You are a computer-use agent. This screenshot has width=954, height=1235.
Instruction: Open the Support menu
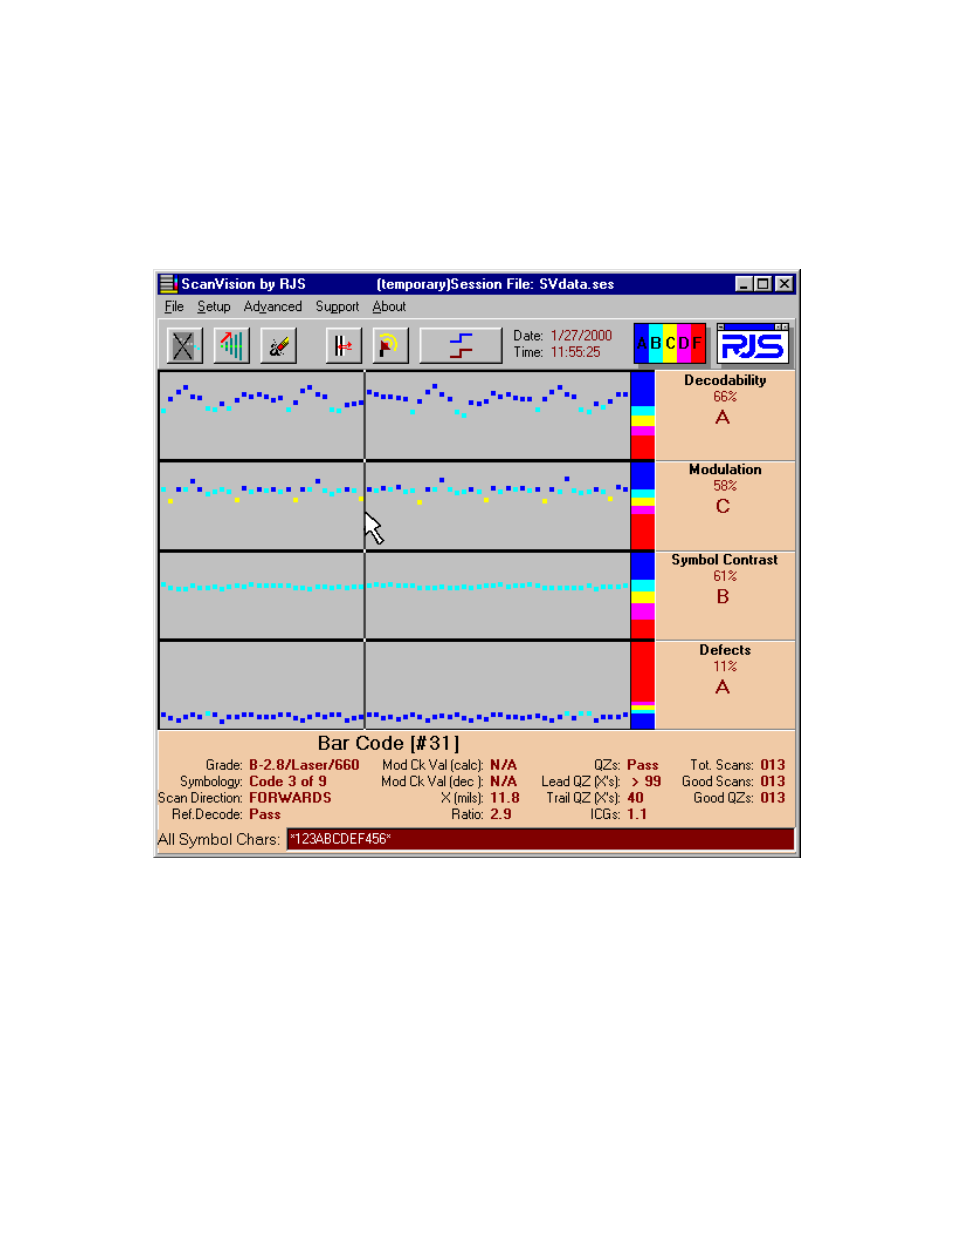tap(337, 307)
